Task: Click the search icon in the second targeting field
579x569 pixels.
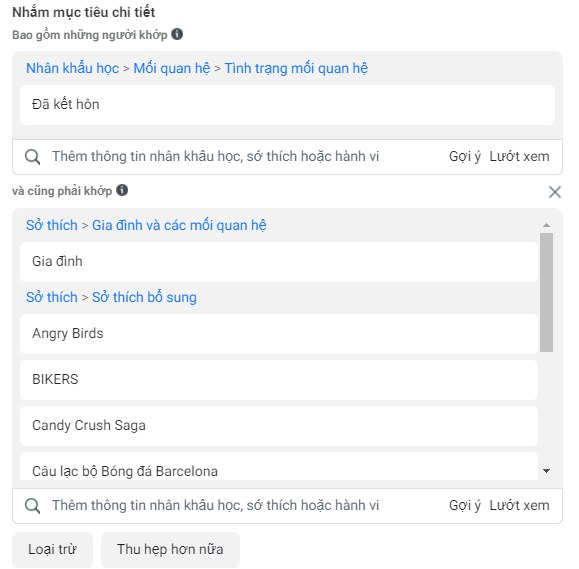Action: click(32, 505)
